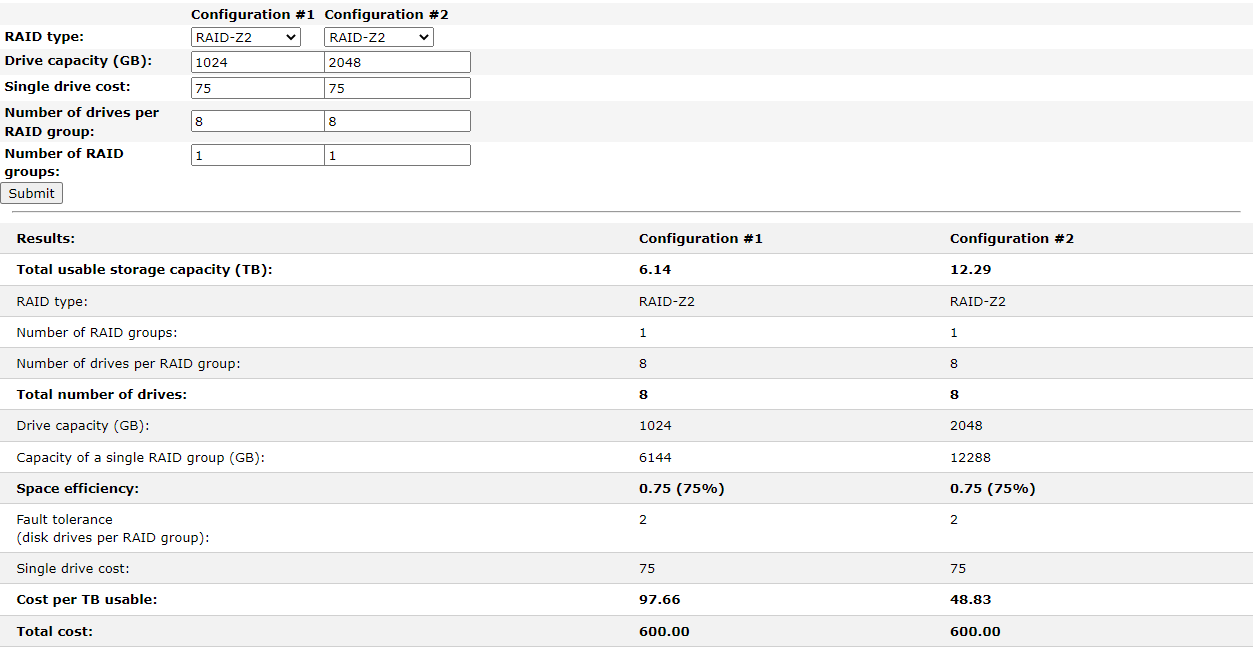Click the 'Space efficiency:' row label
Image resolution: width=1255 pixels, height=649 pixels.
coord(78,489)
